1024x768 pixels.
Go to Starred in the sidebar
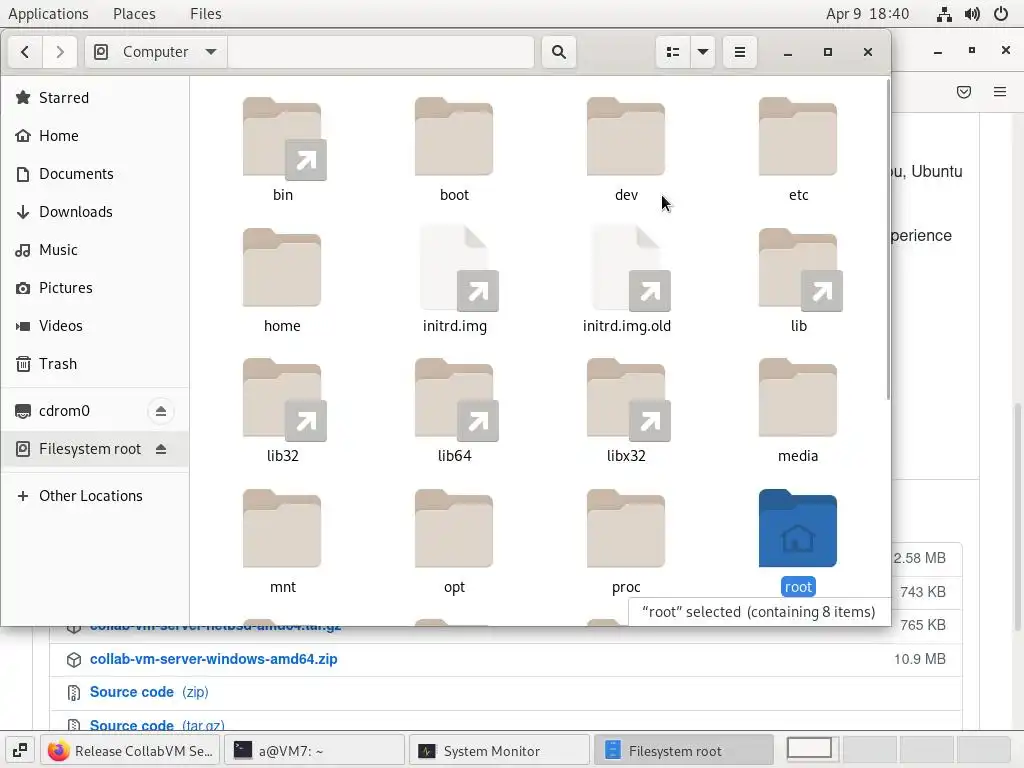click(x=95, y=97)
